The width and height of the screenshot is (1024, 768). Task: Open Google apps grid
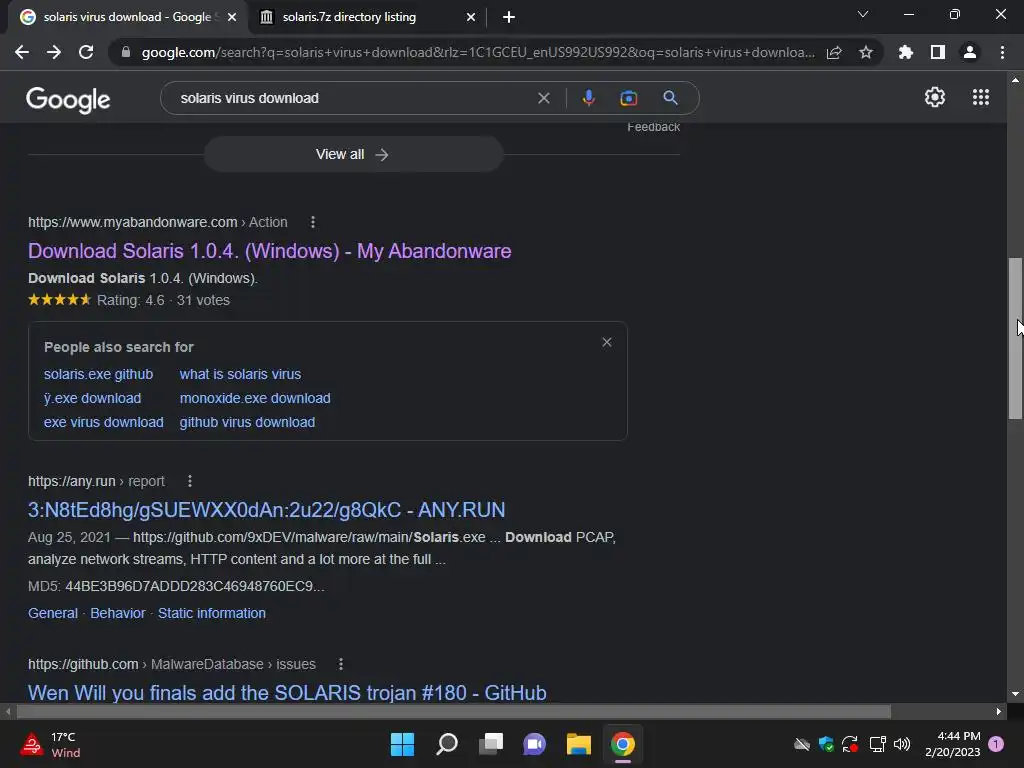[x=981, y=97]
